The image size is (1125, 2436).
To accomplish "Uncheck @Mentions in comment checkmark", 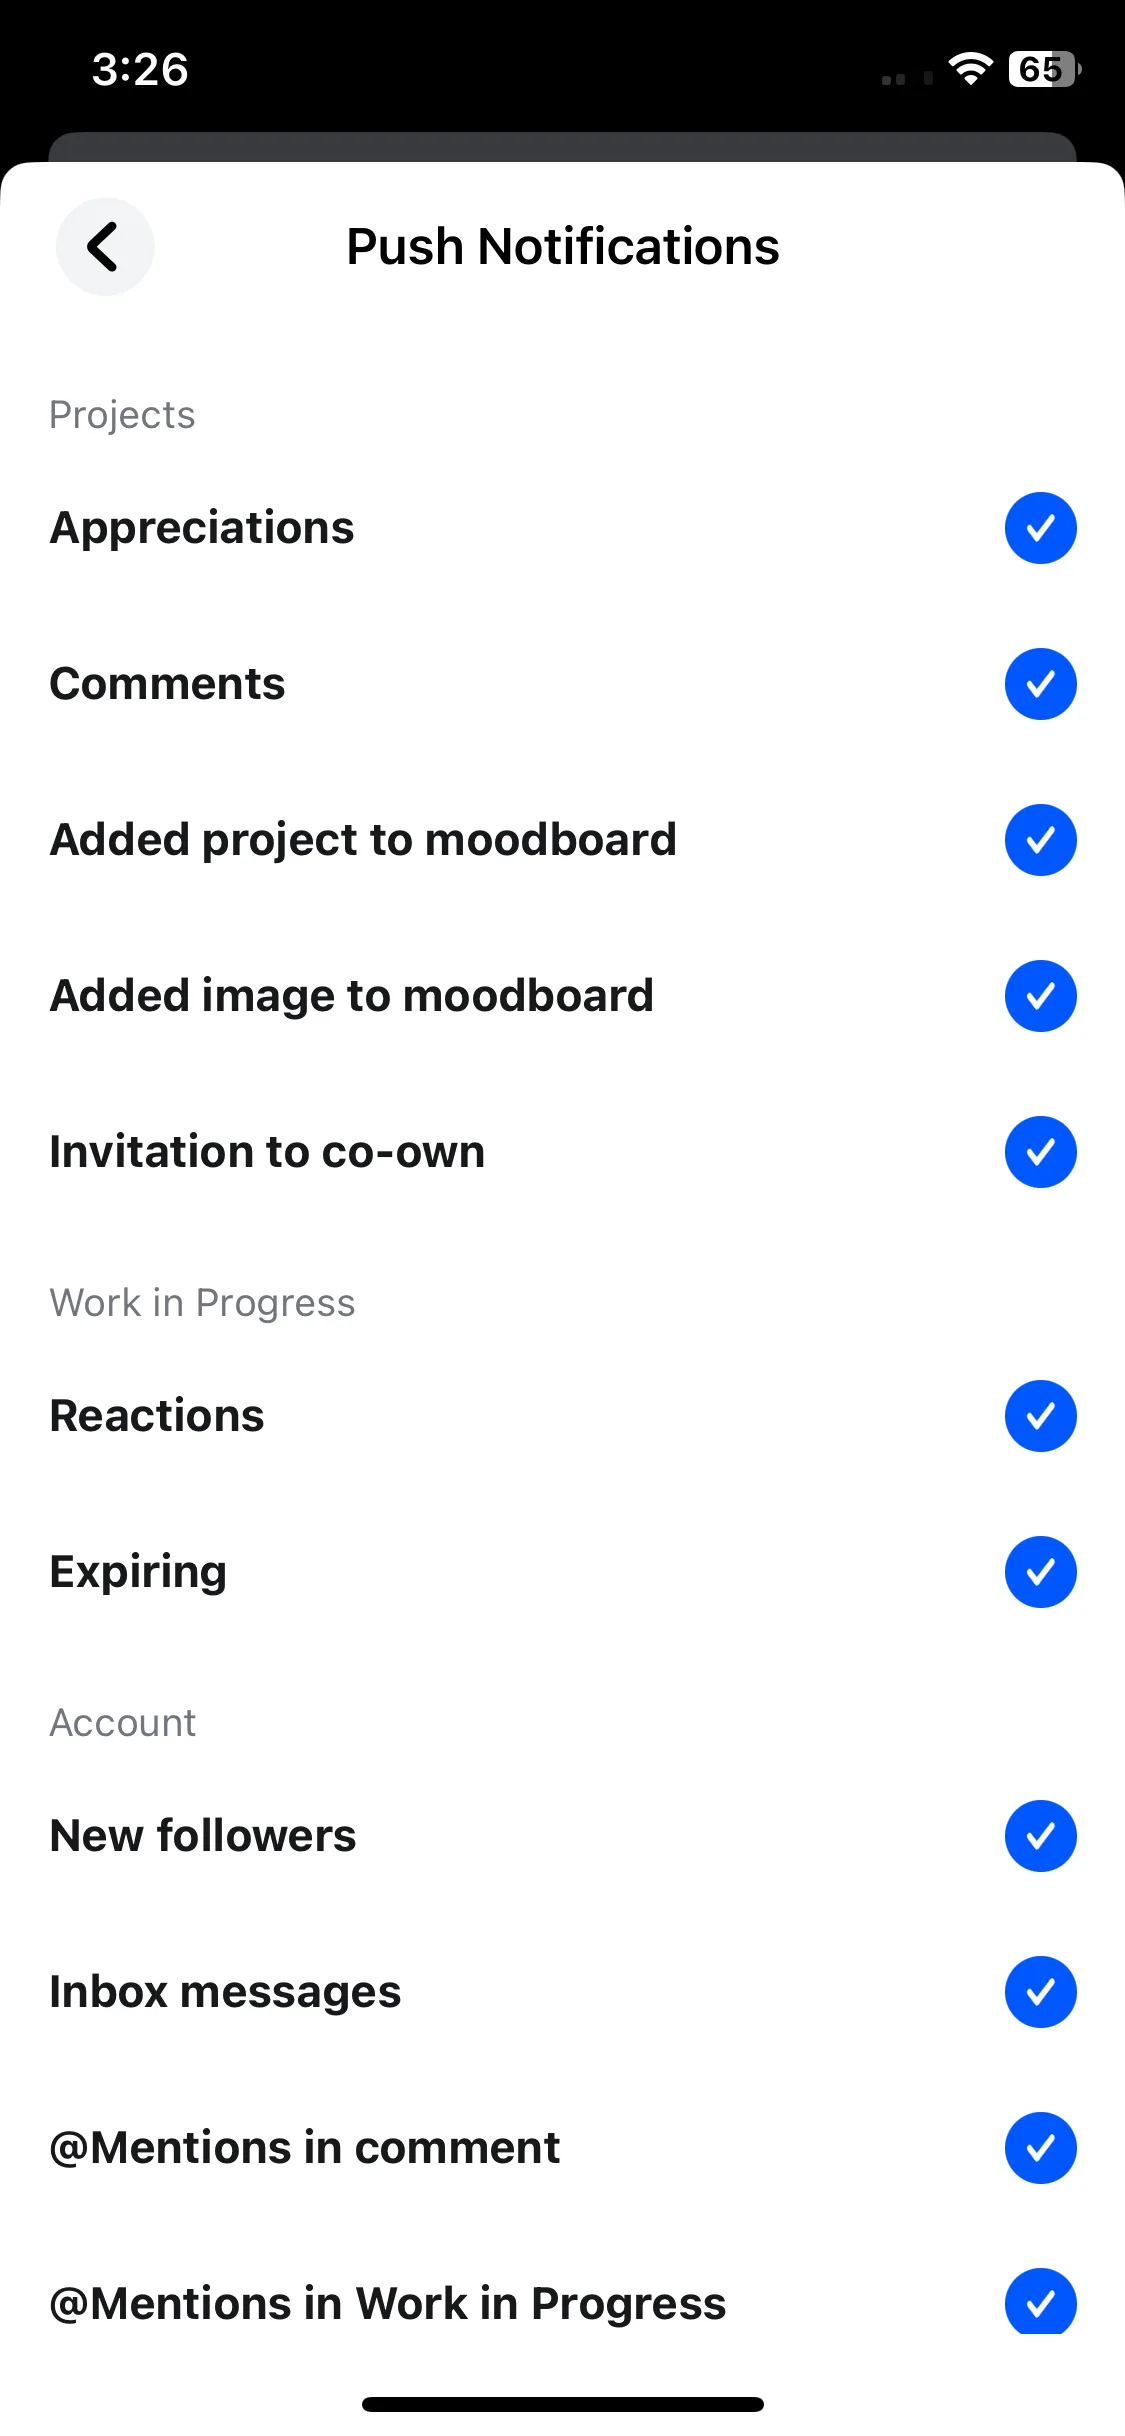I will [1040, 2148].
